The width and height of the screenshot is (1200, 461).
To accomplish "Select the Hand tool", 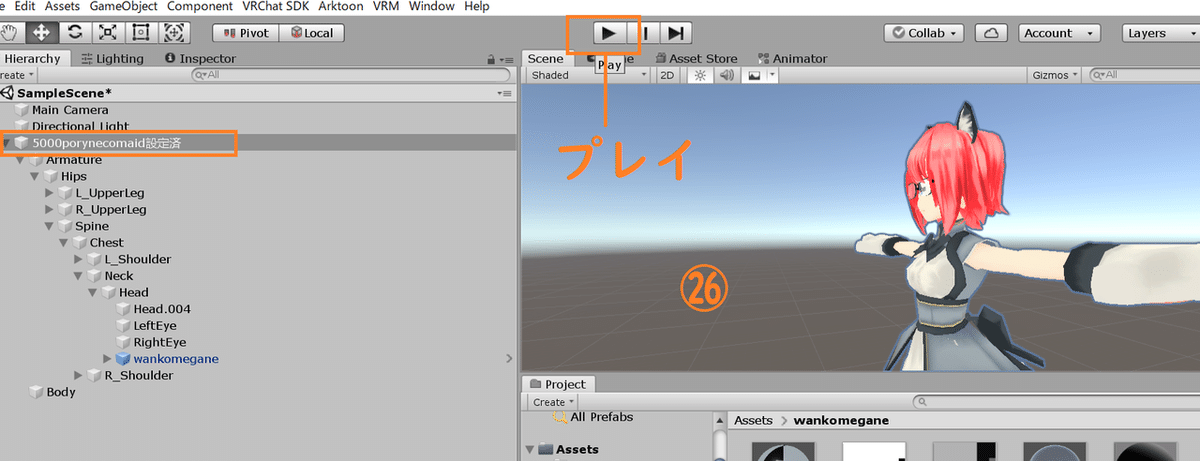I will pos(8,32).
